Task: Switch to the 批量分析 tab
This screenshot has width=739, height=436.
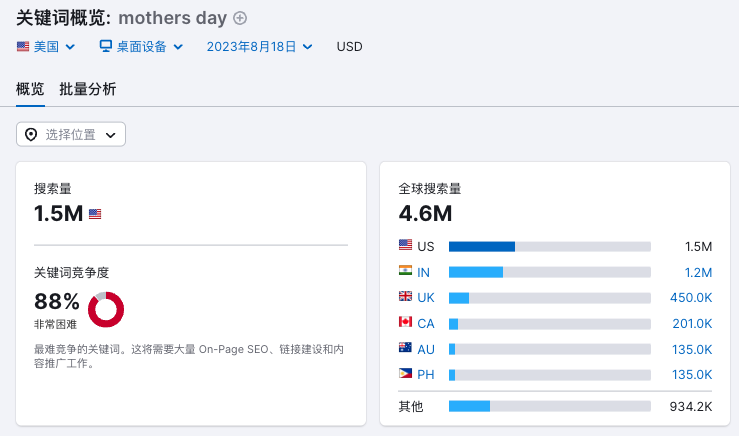Action: [88, 89]
